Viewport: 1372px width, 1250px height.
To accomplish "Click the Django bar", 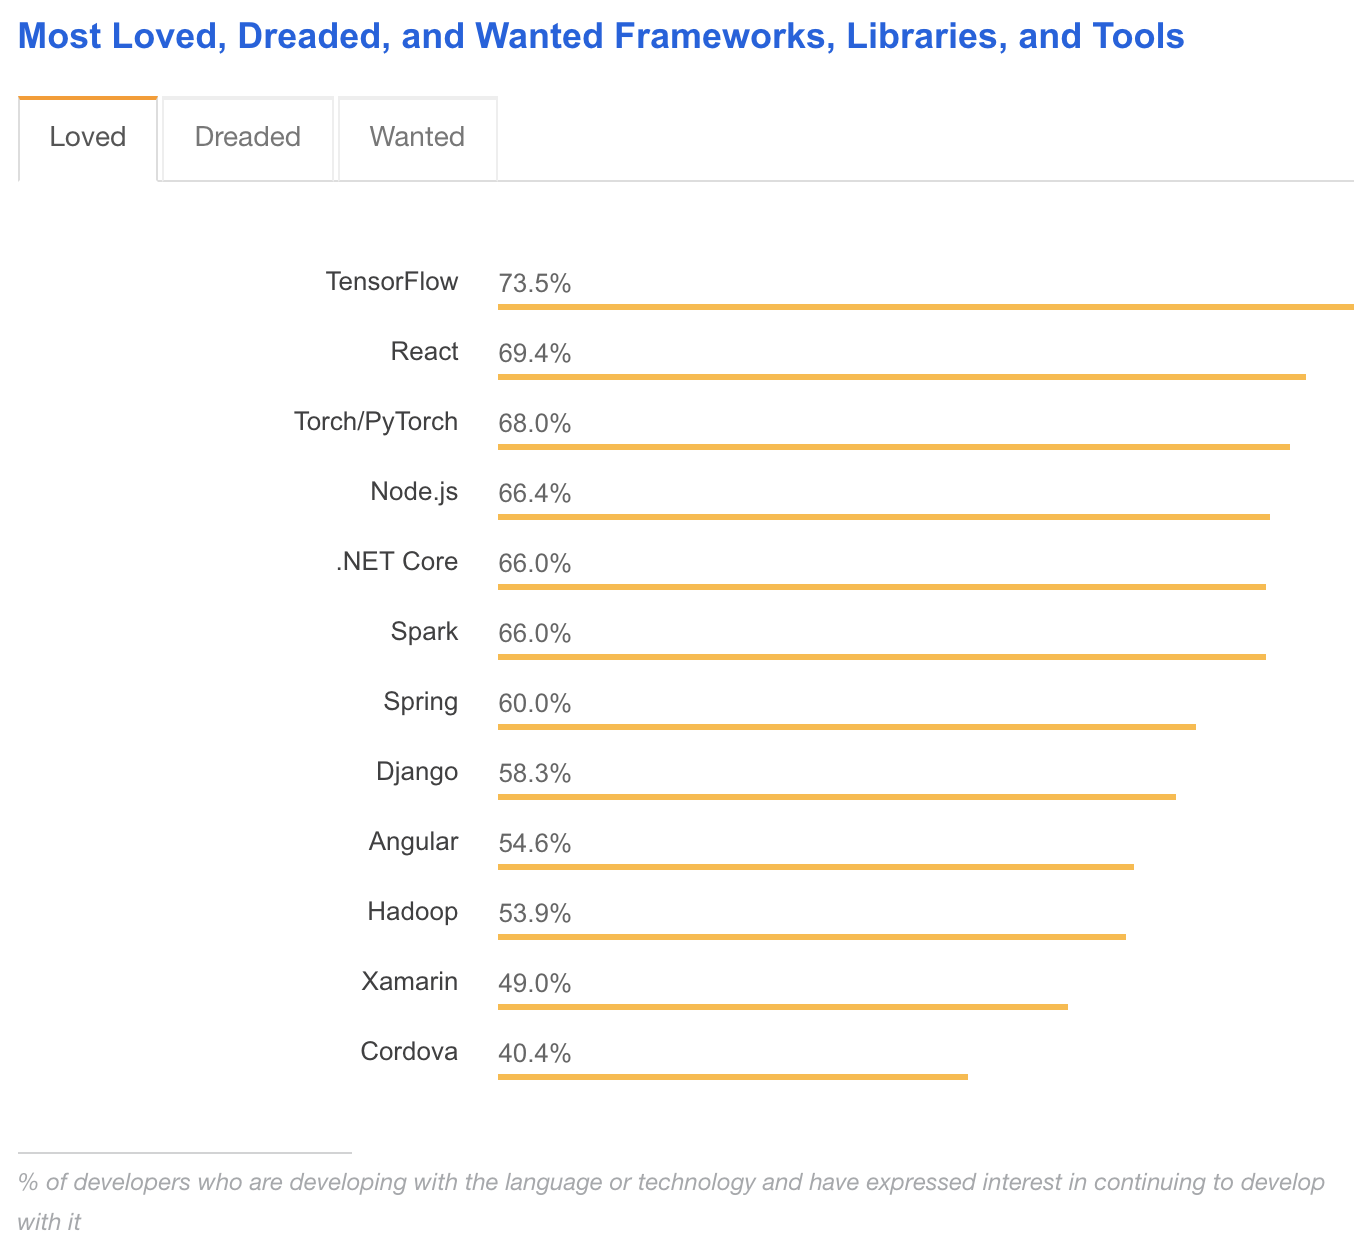I will [837, 797].
